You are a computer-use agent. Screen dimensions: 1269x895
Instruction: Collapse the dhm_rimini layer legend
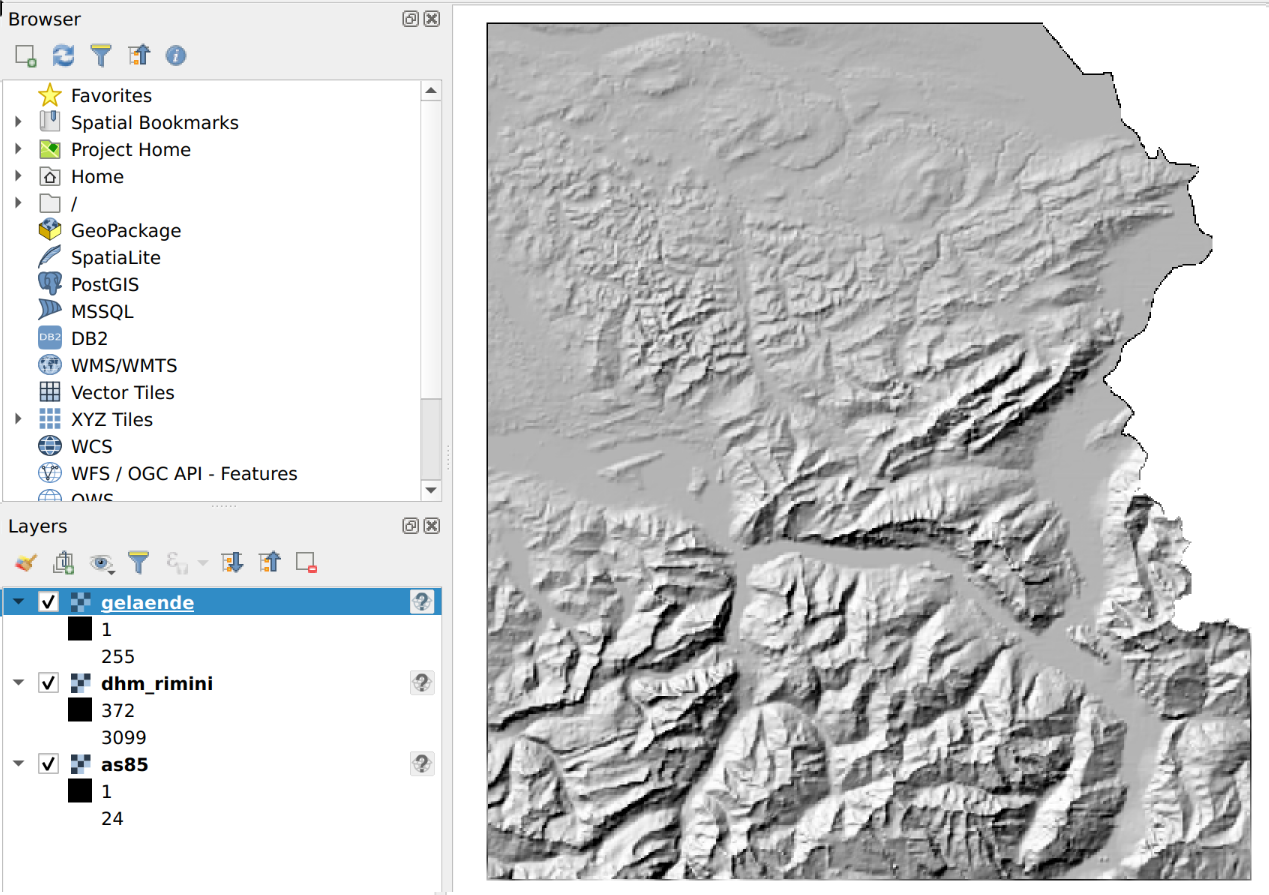click(x=18, y=683)
